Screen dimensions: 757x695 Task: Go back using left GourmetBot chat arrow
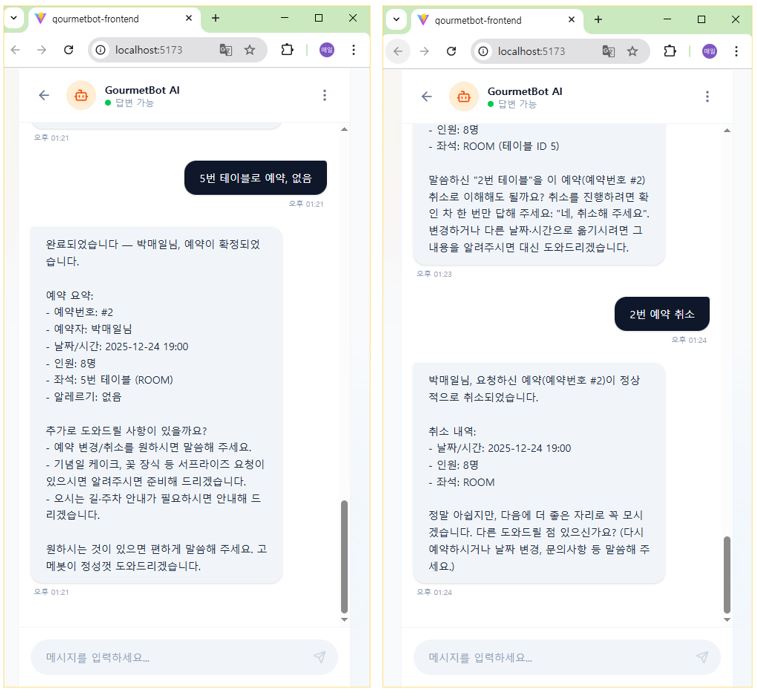pos(44,95)
